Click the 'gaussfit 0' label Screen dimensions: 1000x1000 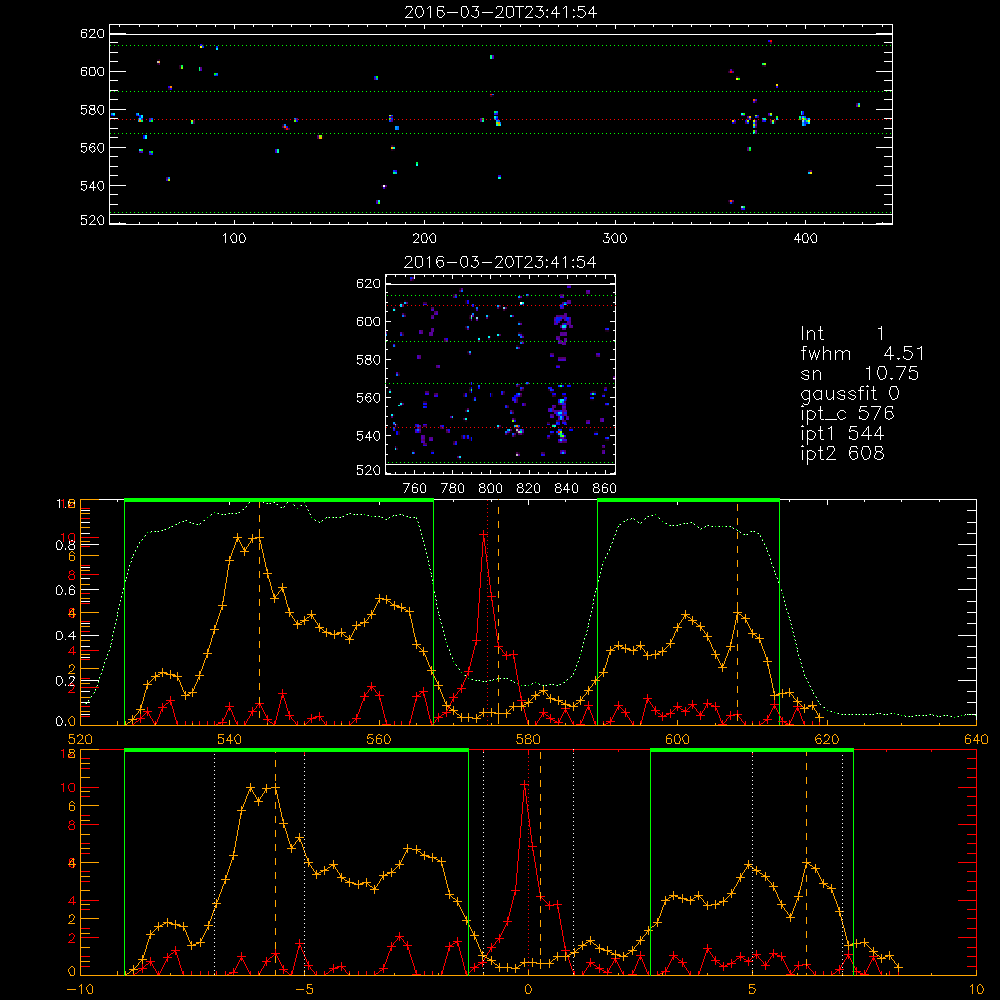point(849,393)
